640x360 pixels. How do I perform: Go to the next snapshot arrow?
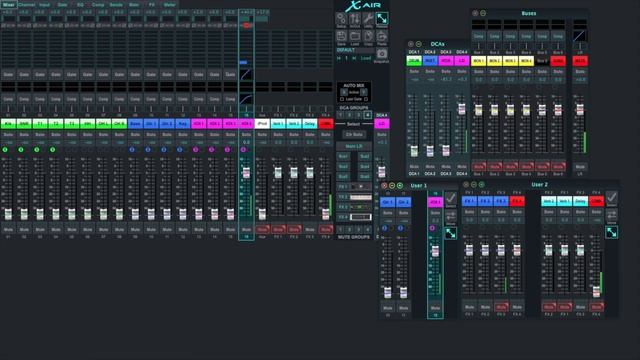(x=354, y=58)
